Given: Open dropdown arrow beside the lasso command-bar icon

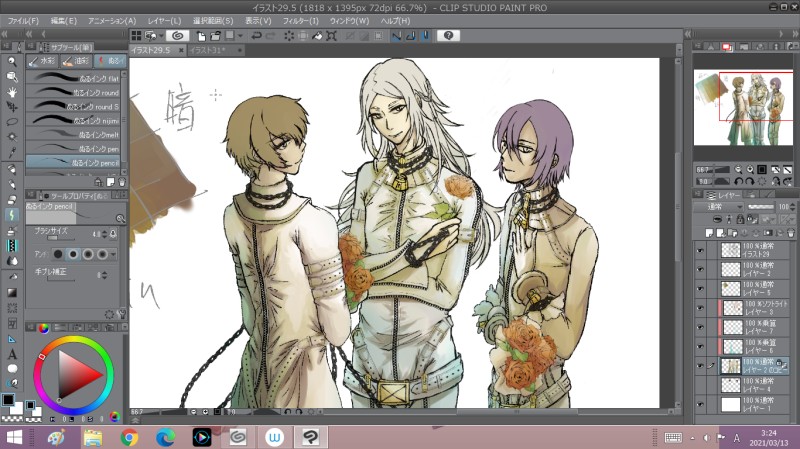Looking at the screenshot, I should pyautogui.click(x=161, y=36).
